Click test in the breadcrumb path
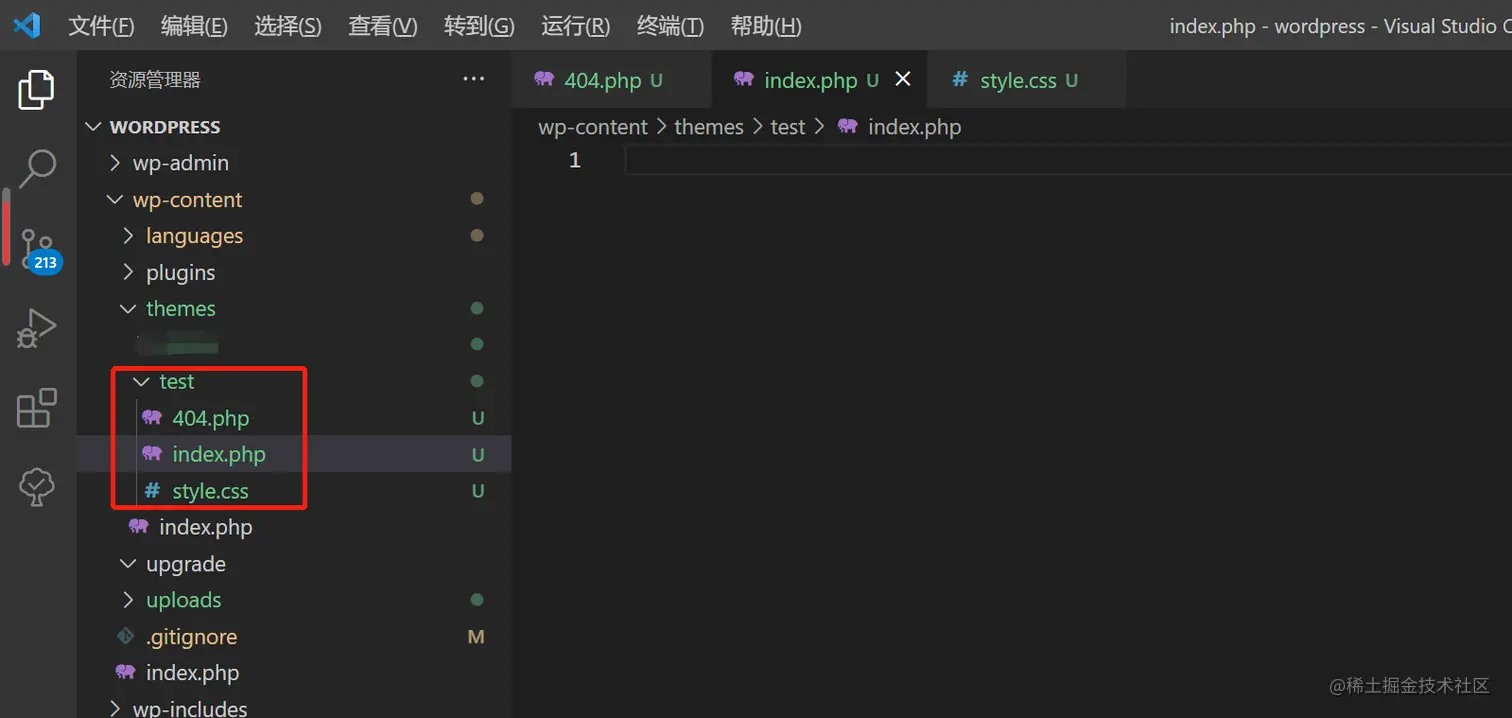 (x=788, y=127)
